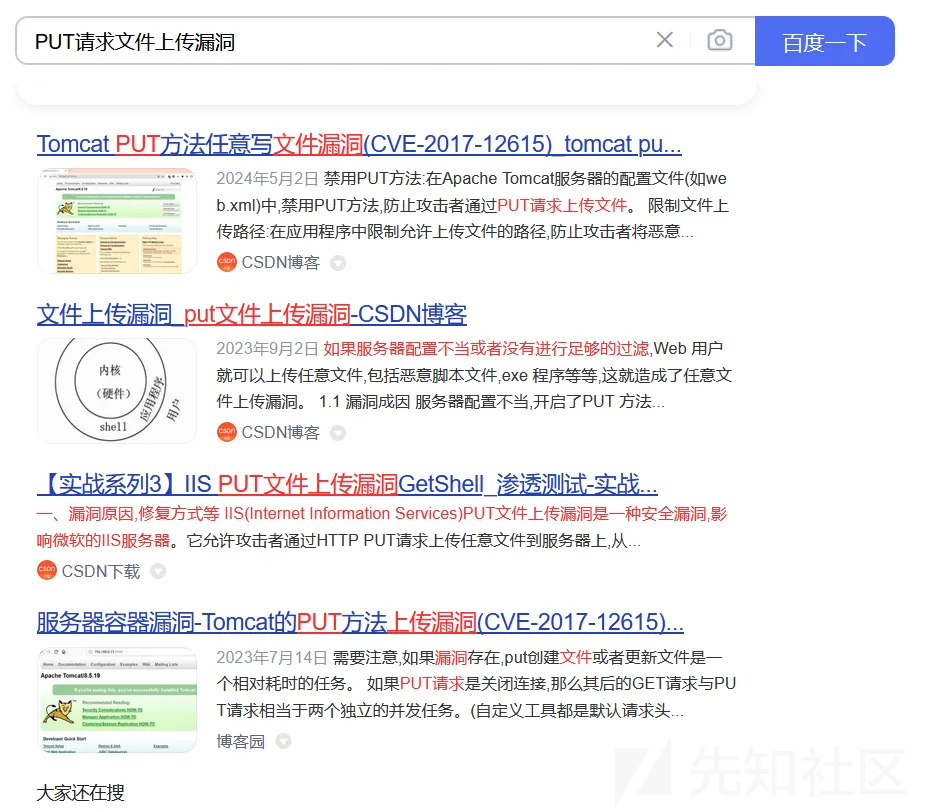Screen dimensions: 929x812
Task: Click the CSDN logo under the 2024年5月2日 result
Action: pyautogui.click(x=226, y=262)
